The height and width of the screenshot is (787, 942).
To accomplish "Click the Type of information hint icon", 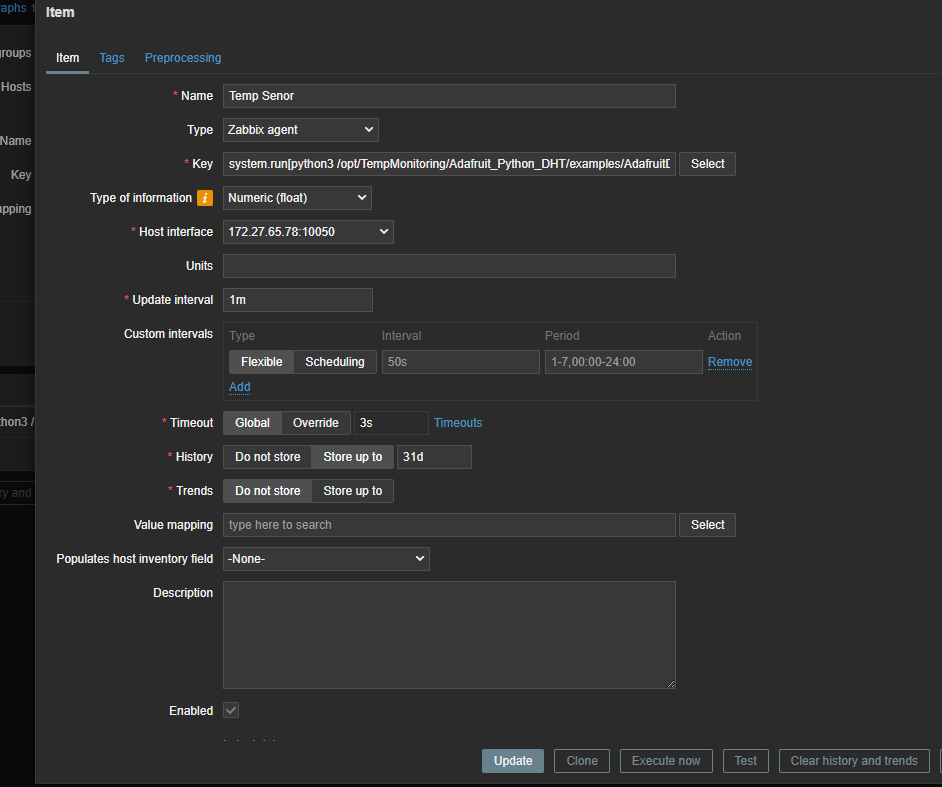I will (x=205, y=198).
